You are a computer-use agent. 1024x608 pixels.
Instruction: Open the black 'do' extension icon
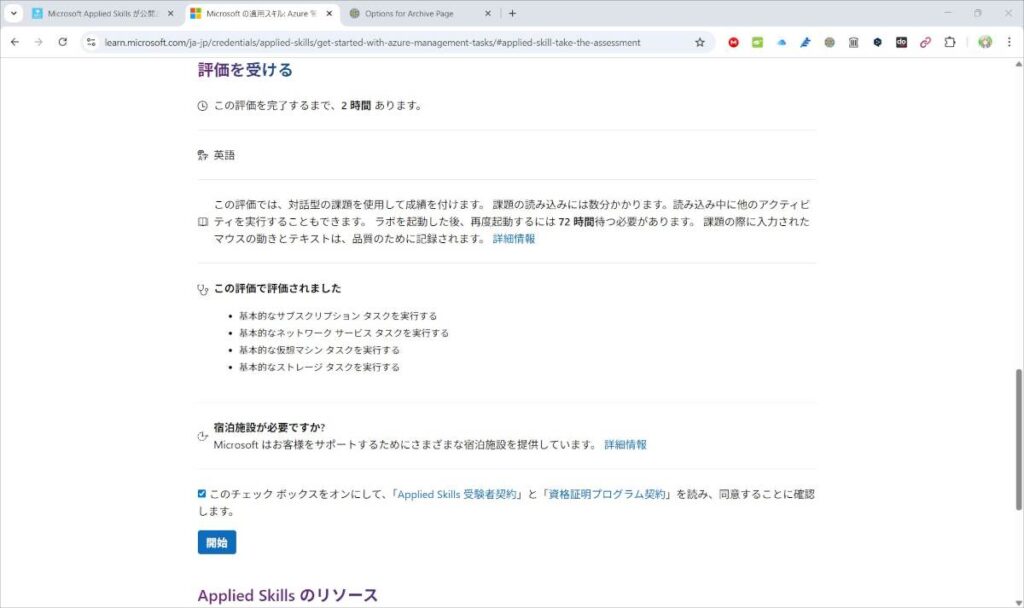click(x=901, y=42)
